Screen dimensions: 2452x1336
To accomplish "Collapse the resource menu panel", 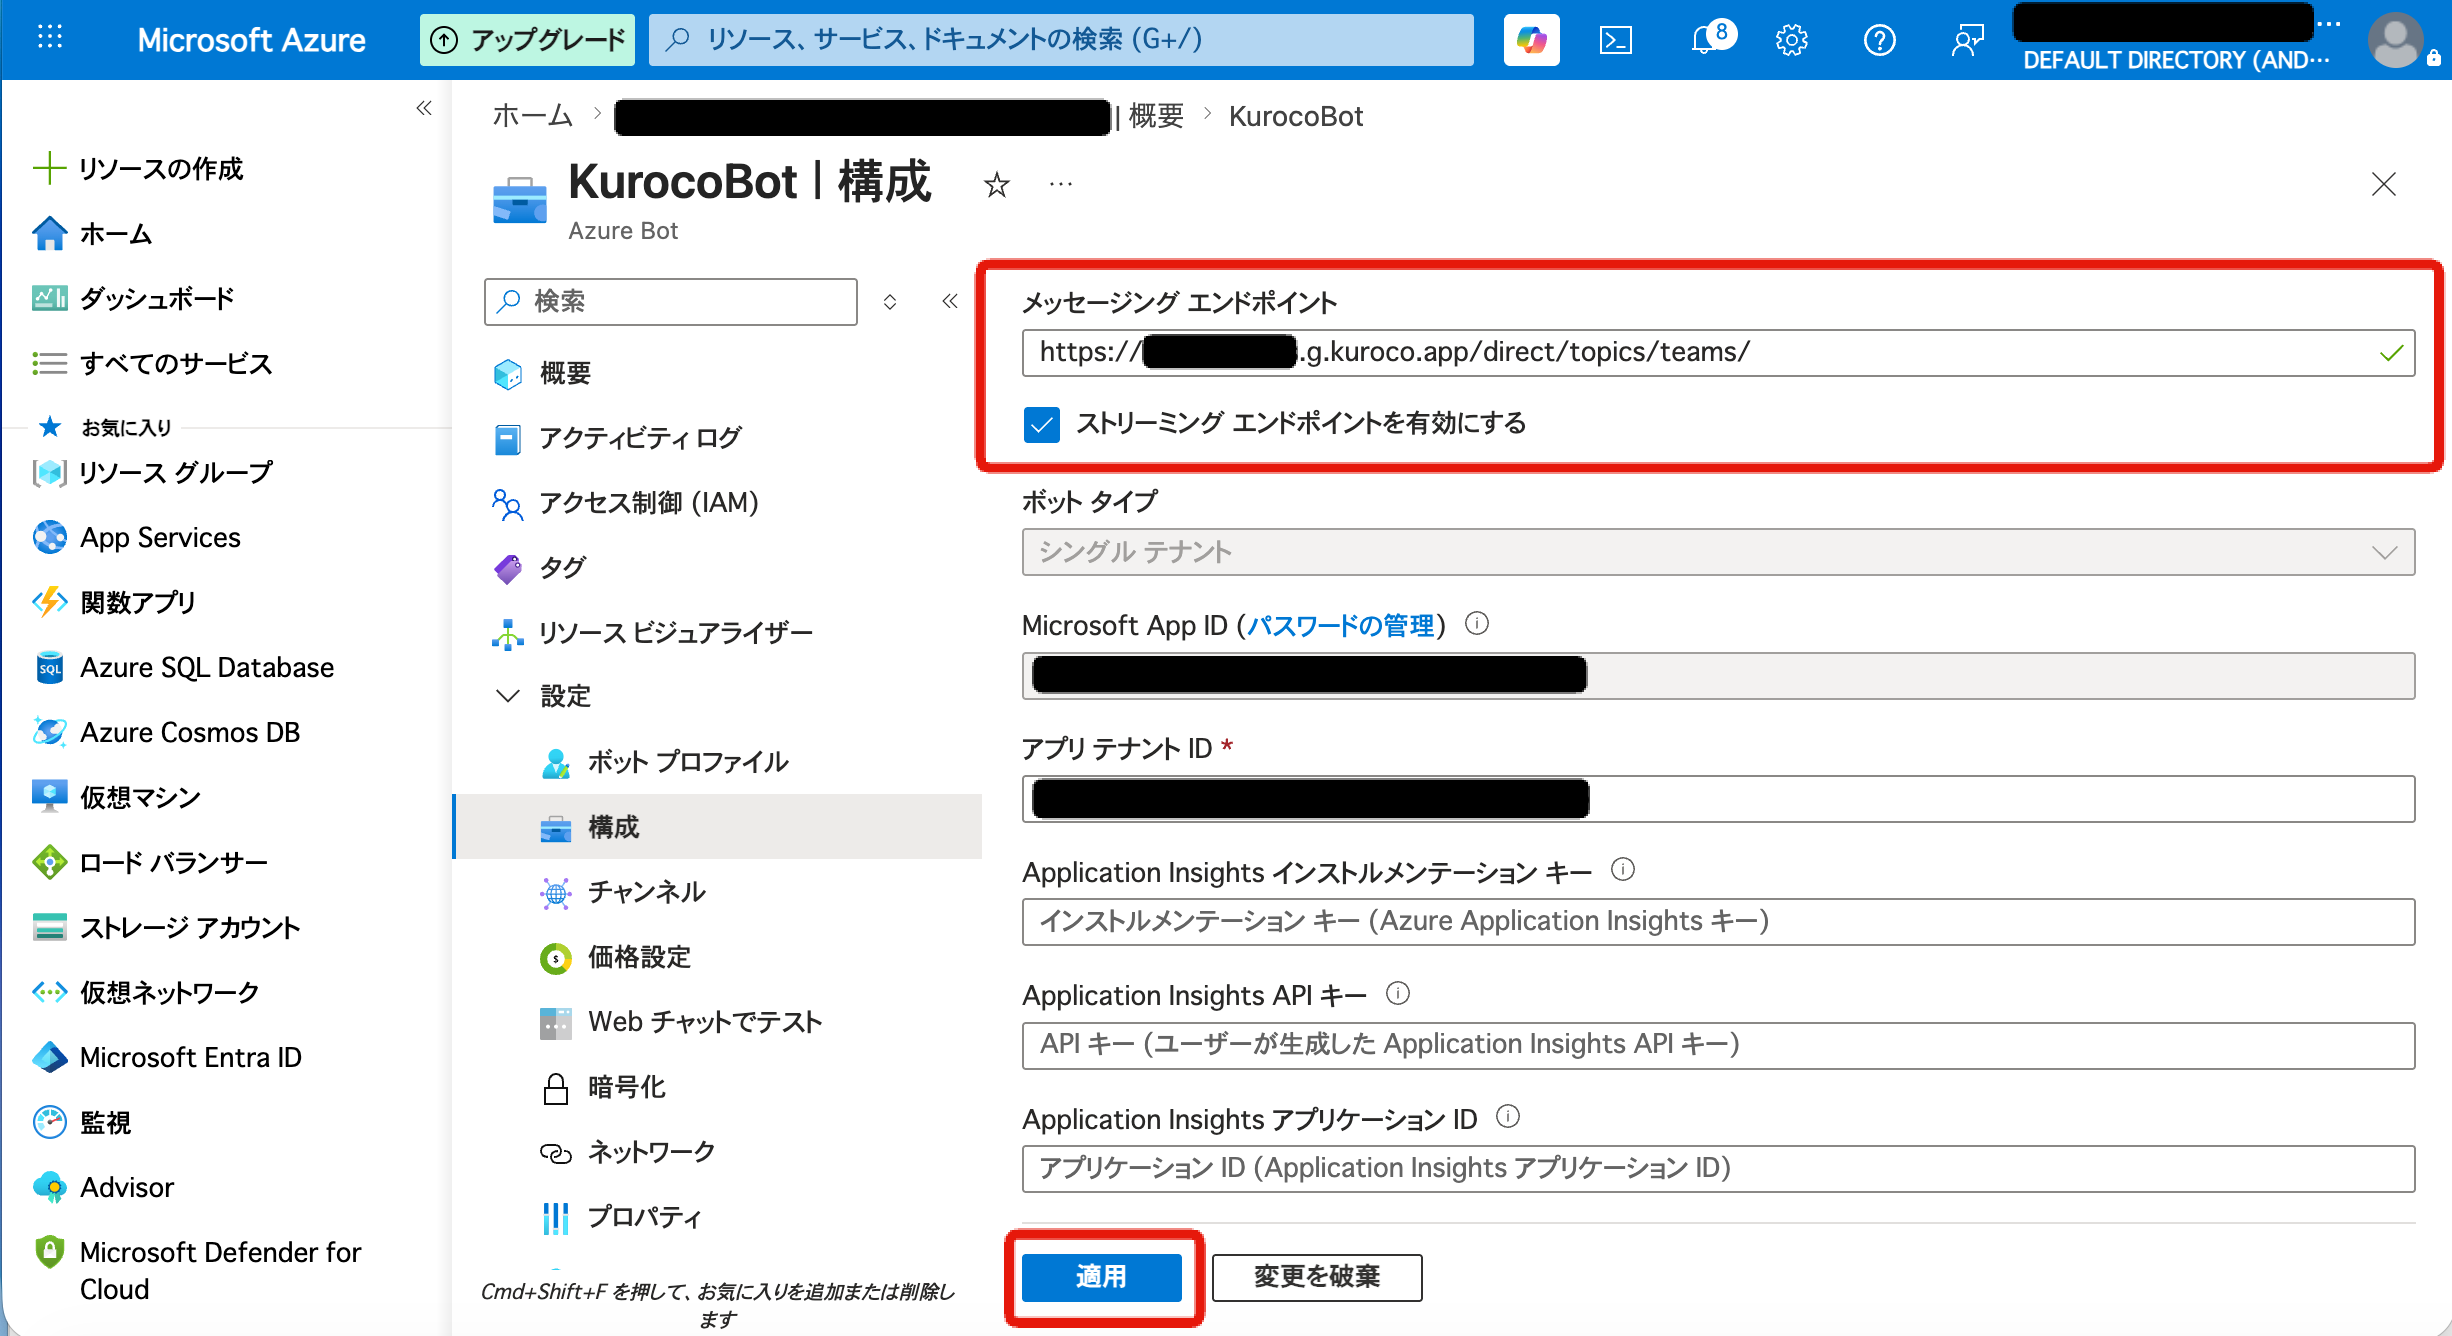I will [x=950, y=301].
